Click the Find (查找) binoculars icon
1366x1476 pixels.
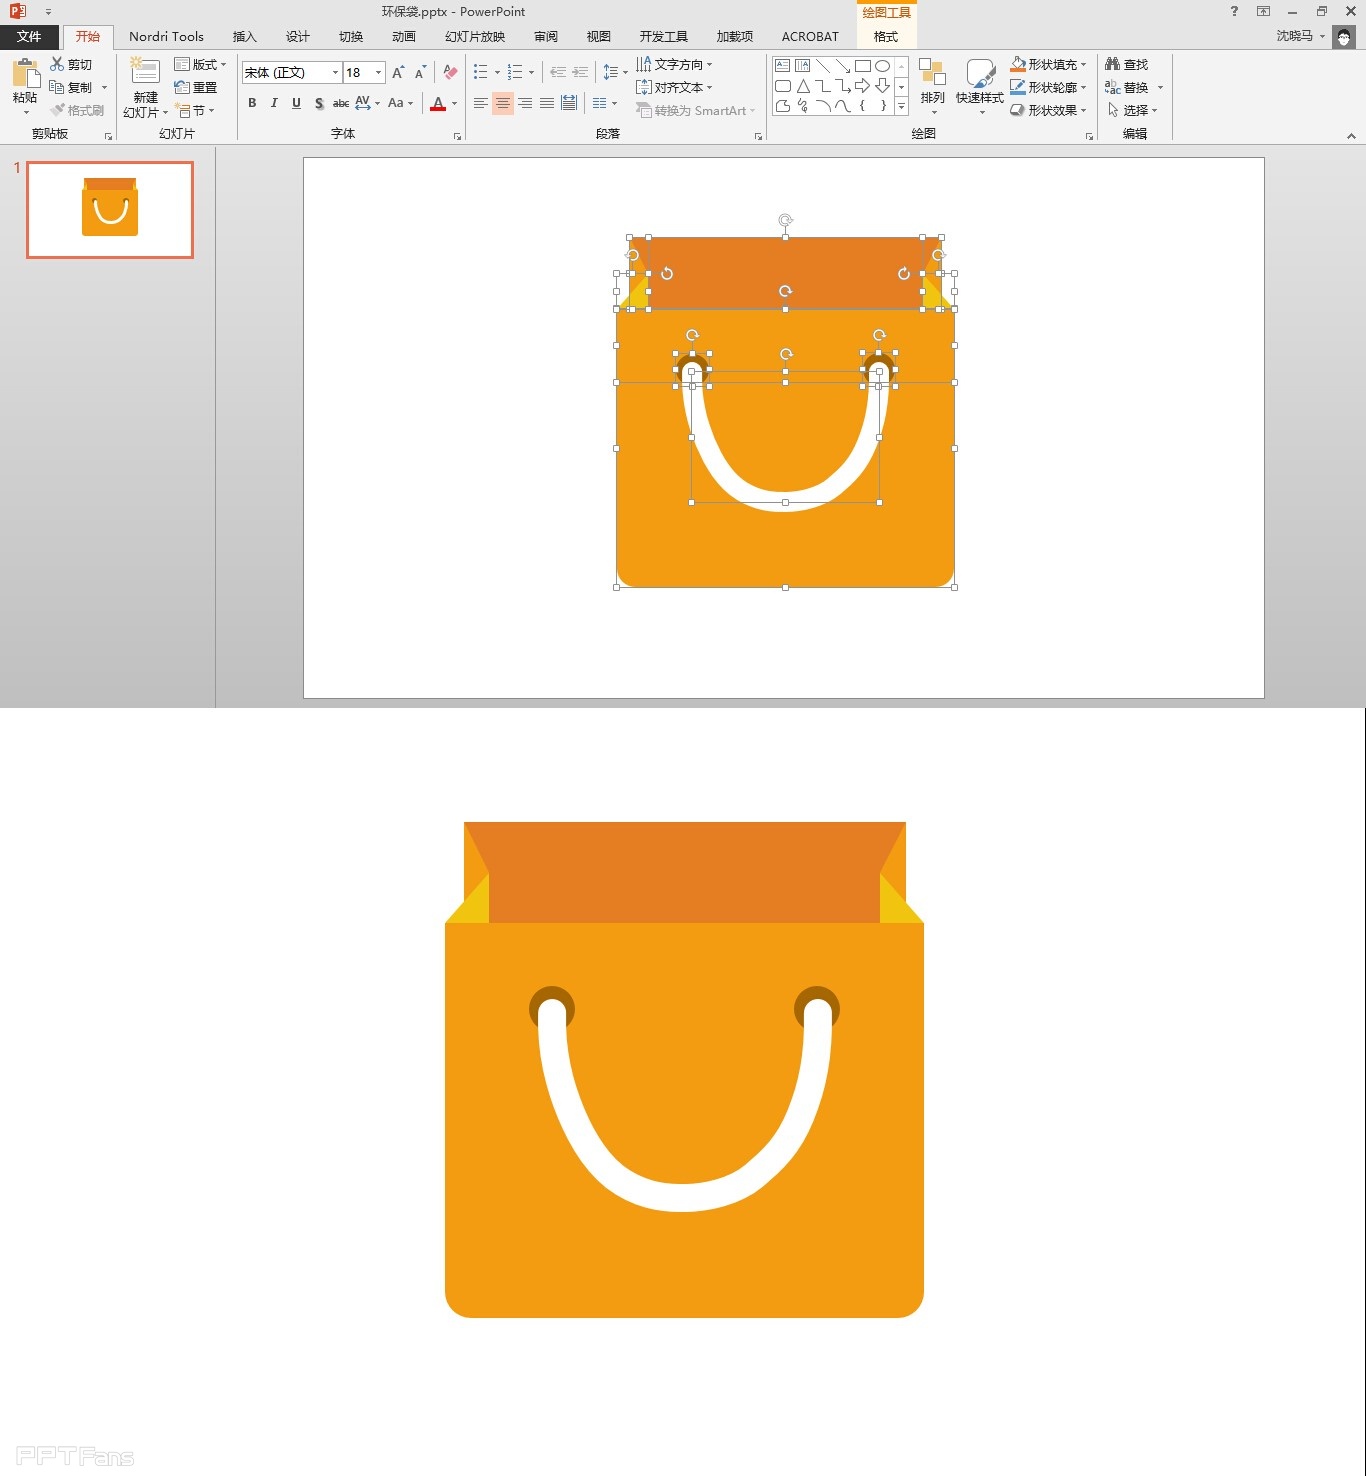point(1113,64)
